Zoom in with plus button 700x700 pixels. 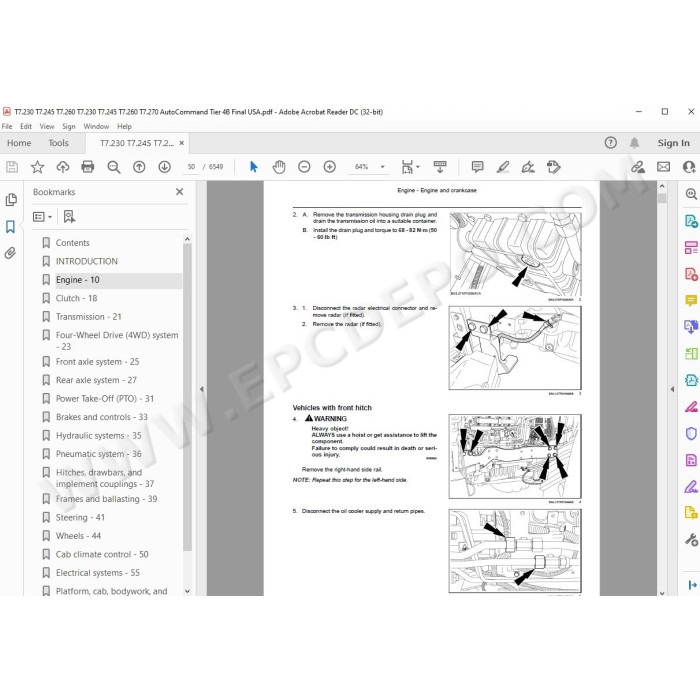[x=329, y=167]
